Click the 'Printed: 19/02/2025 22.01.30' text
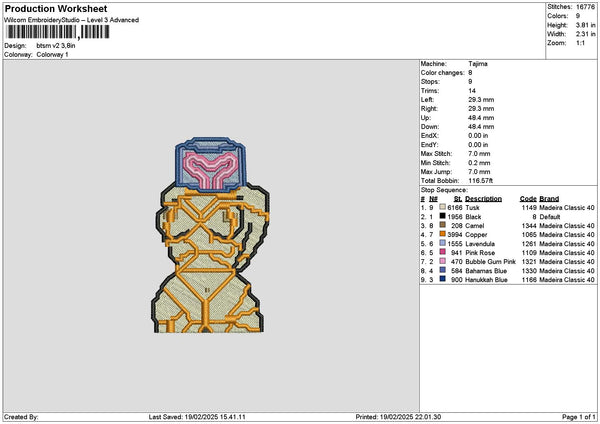This screenshot has height=424, width=600. point(398,417)
